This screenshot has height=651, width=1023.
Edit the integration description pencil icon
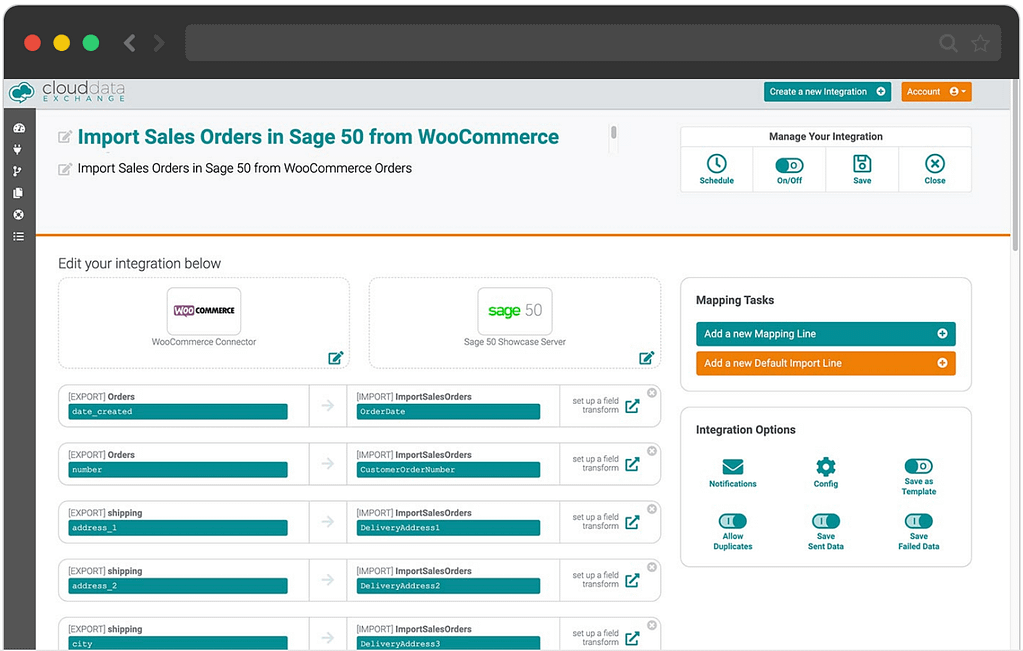click(x=65, y=170)
